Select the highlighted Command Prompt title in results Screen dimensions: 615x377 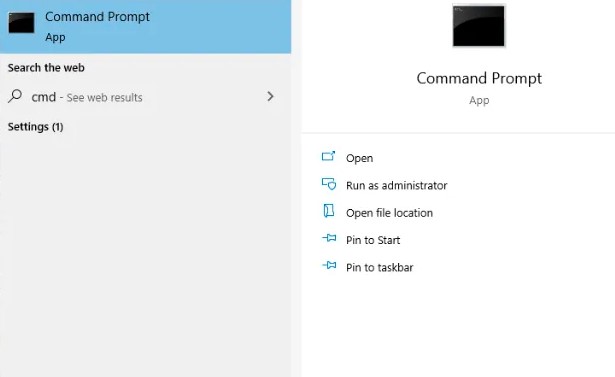pyautogui.click(x=97, y=17)
